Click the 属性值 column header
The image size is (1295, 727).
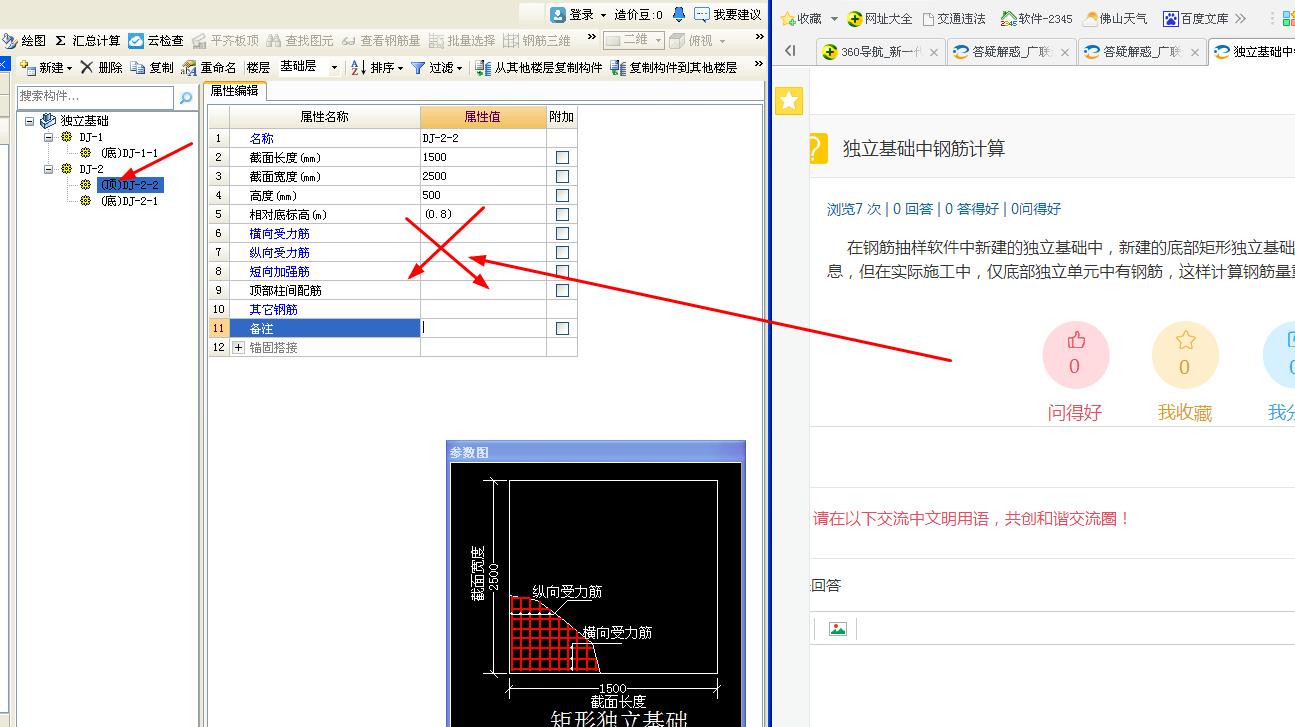point(483,117)
